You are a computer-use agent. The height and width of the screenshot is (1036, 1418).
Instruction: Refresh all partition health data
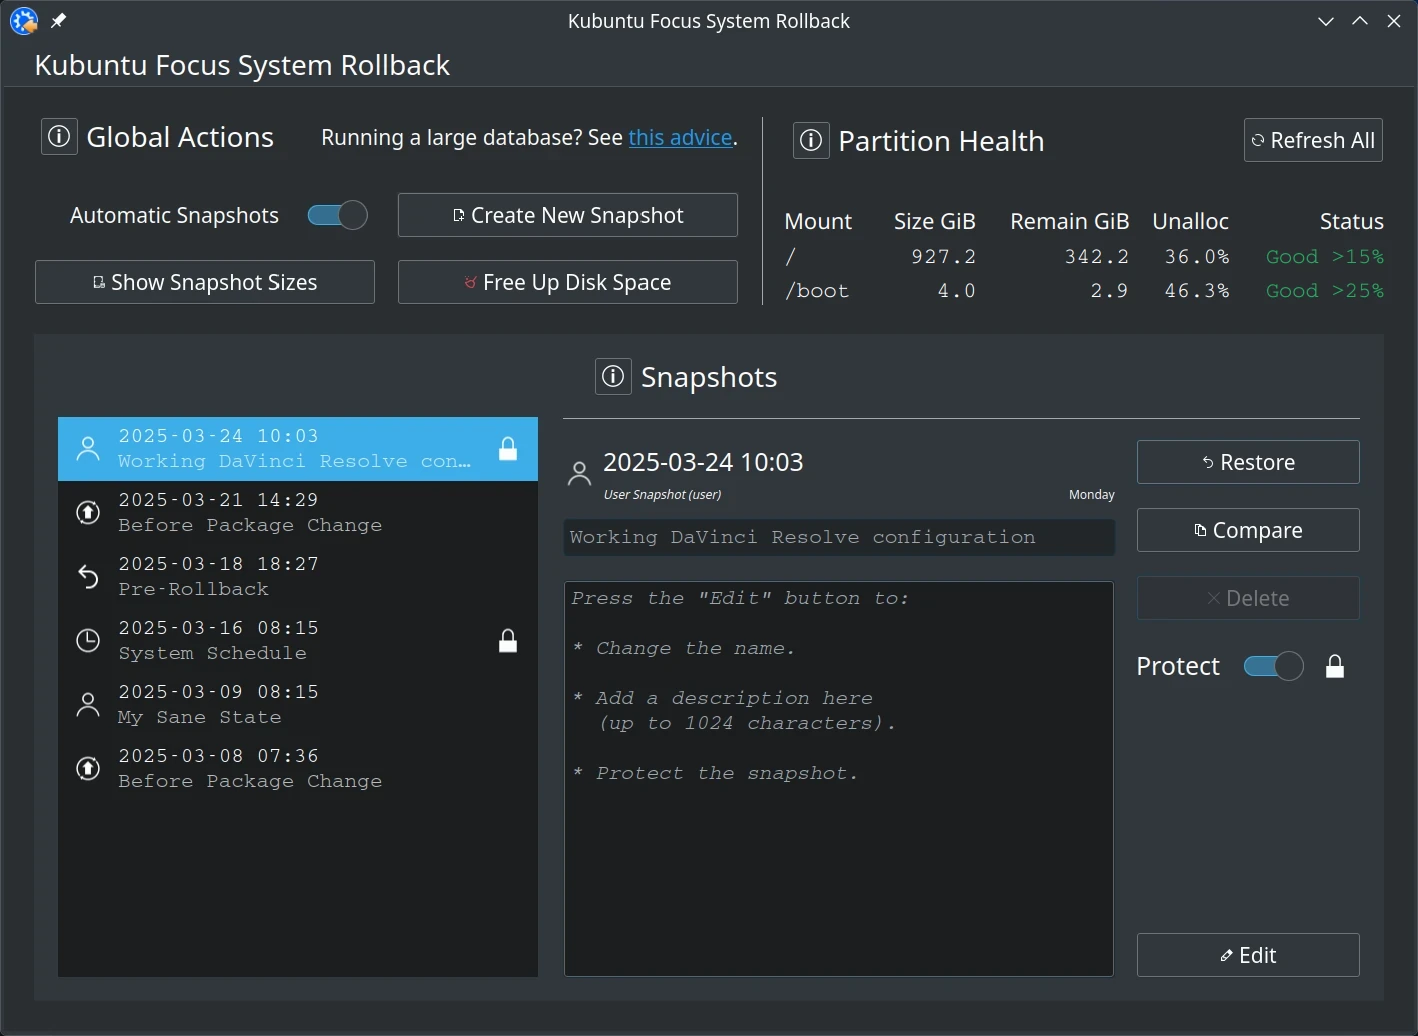pos(1312,140)
